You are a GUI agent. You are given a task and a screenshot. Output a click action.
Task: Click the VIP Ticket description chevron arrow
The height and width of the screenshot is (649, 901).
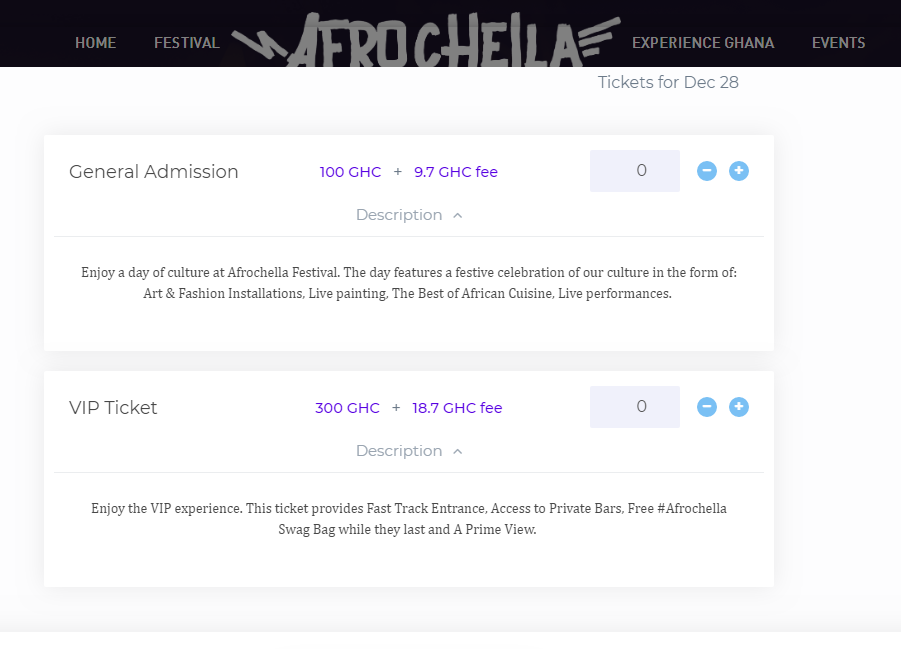point(458,451)
